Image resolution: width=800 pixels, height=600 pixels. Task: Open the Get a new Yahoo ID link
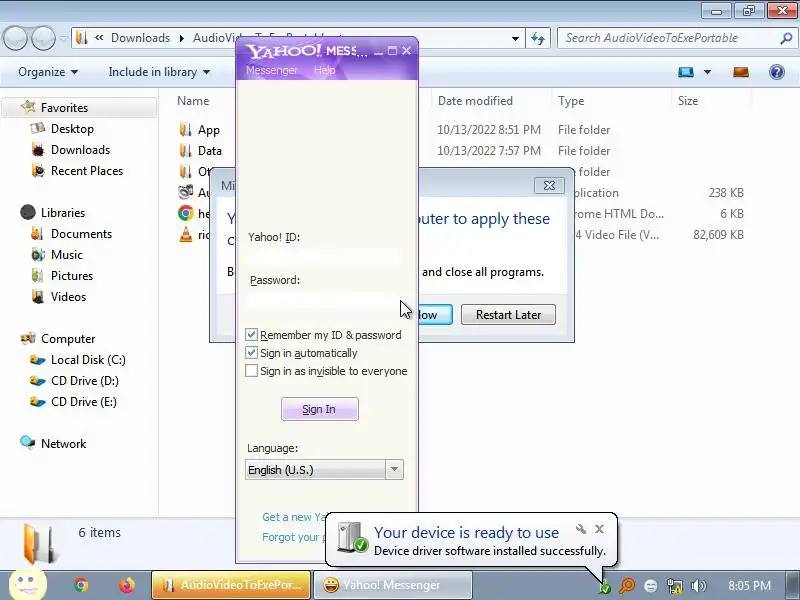294,517
